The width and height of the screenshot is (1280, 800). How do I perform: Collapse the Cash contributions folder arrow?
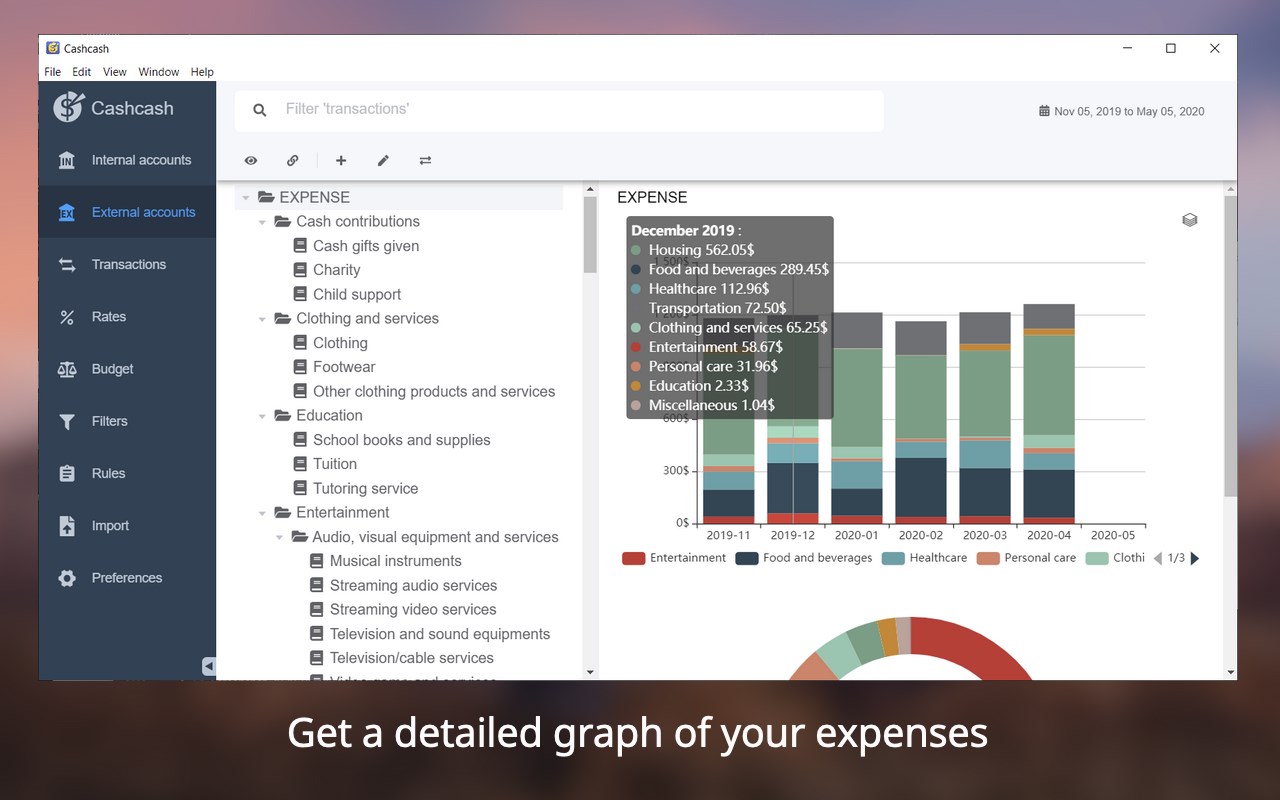263,222
